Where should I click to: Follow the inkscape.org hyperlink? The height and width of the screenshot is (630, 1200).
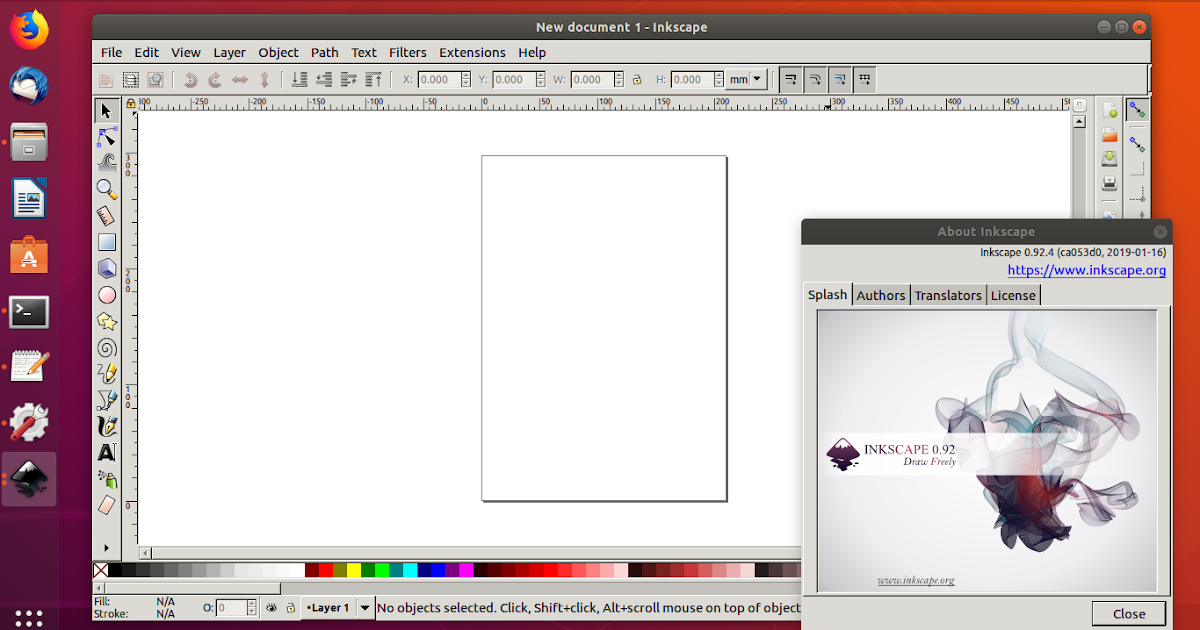(1087, 270)
